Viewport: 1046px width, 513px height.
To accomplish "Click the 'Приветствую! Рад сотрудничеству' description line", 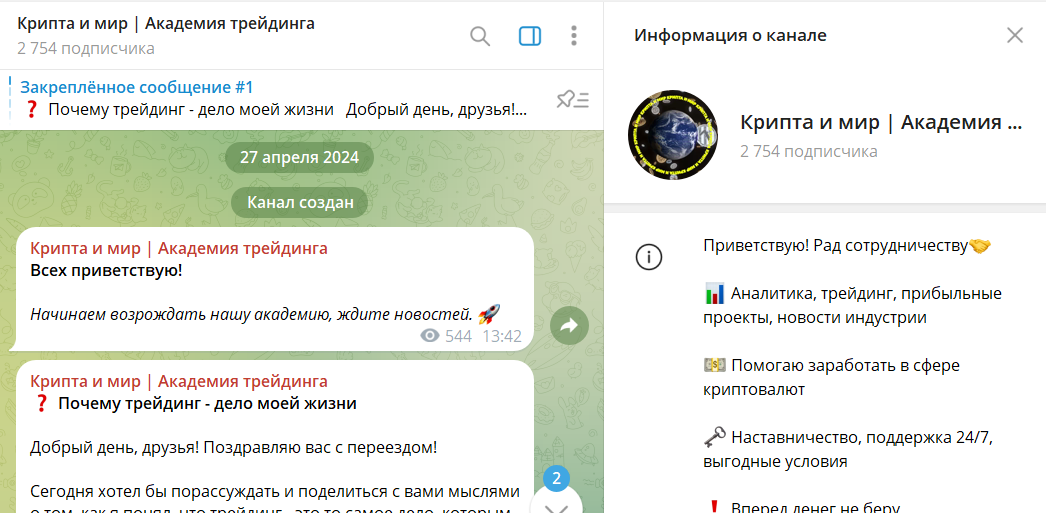I will (x=847, y=246).
